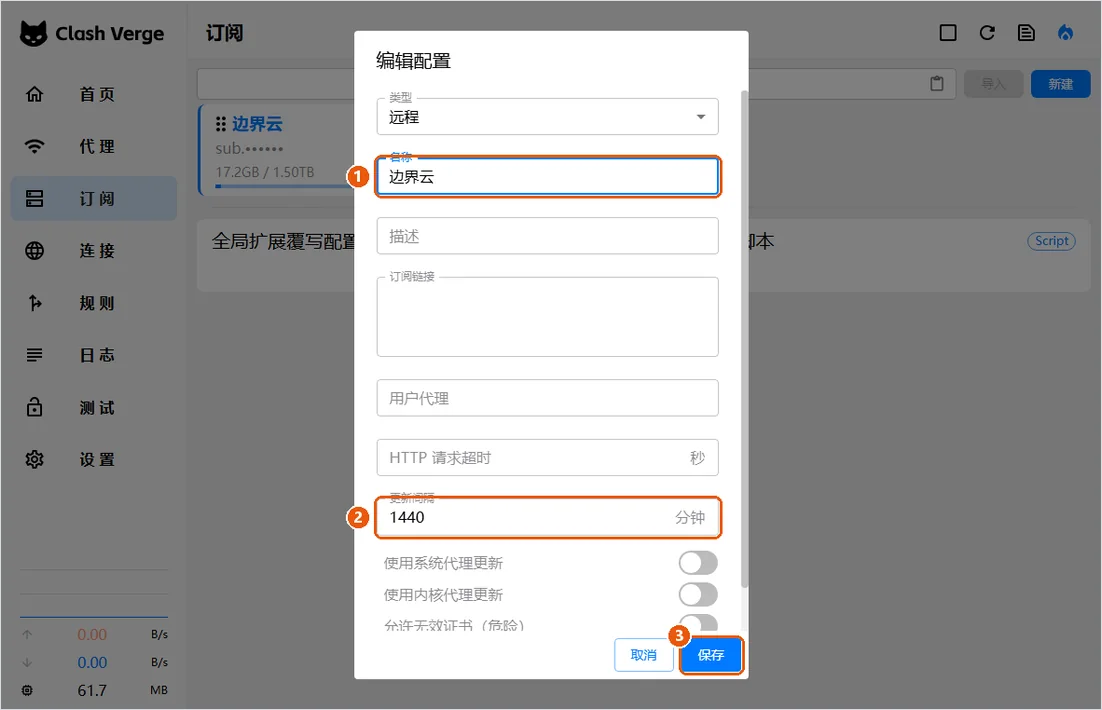Viewport: 1102px width, 710px height.
Task: Click the 边界云 usage progress bar
Action: click(285, 186)
